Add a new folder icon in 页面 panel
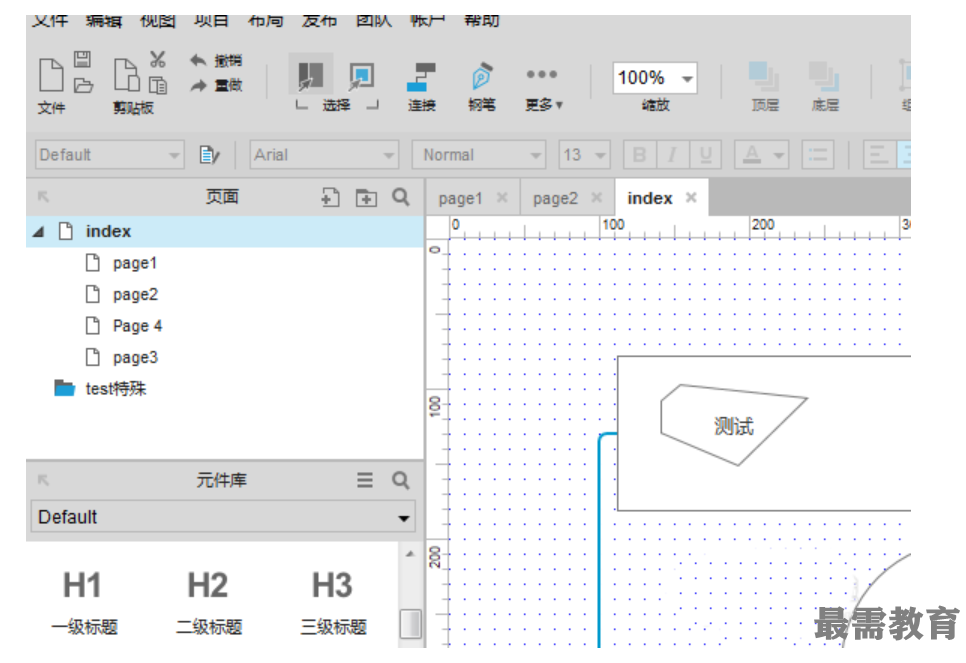 [366, 198]
